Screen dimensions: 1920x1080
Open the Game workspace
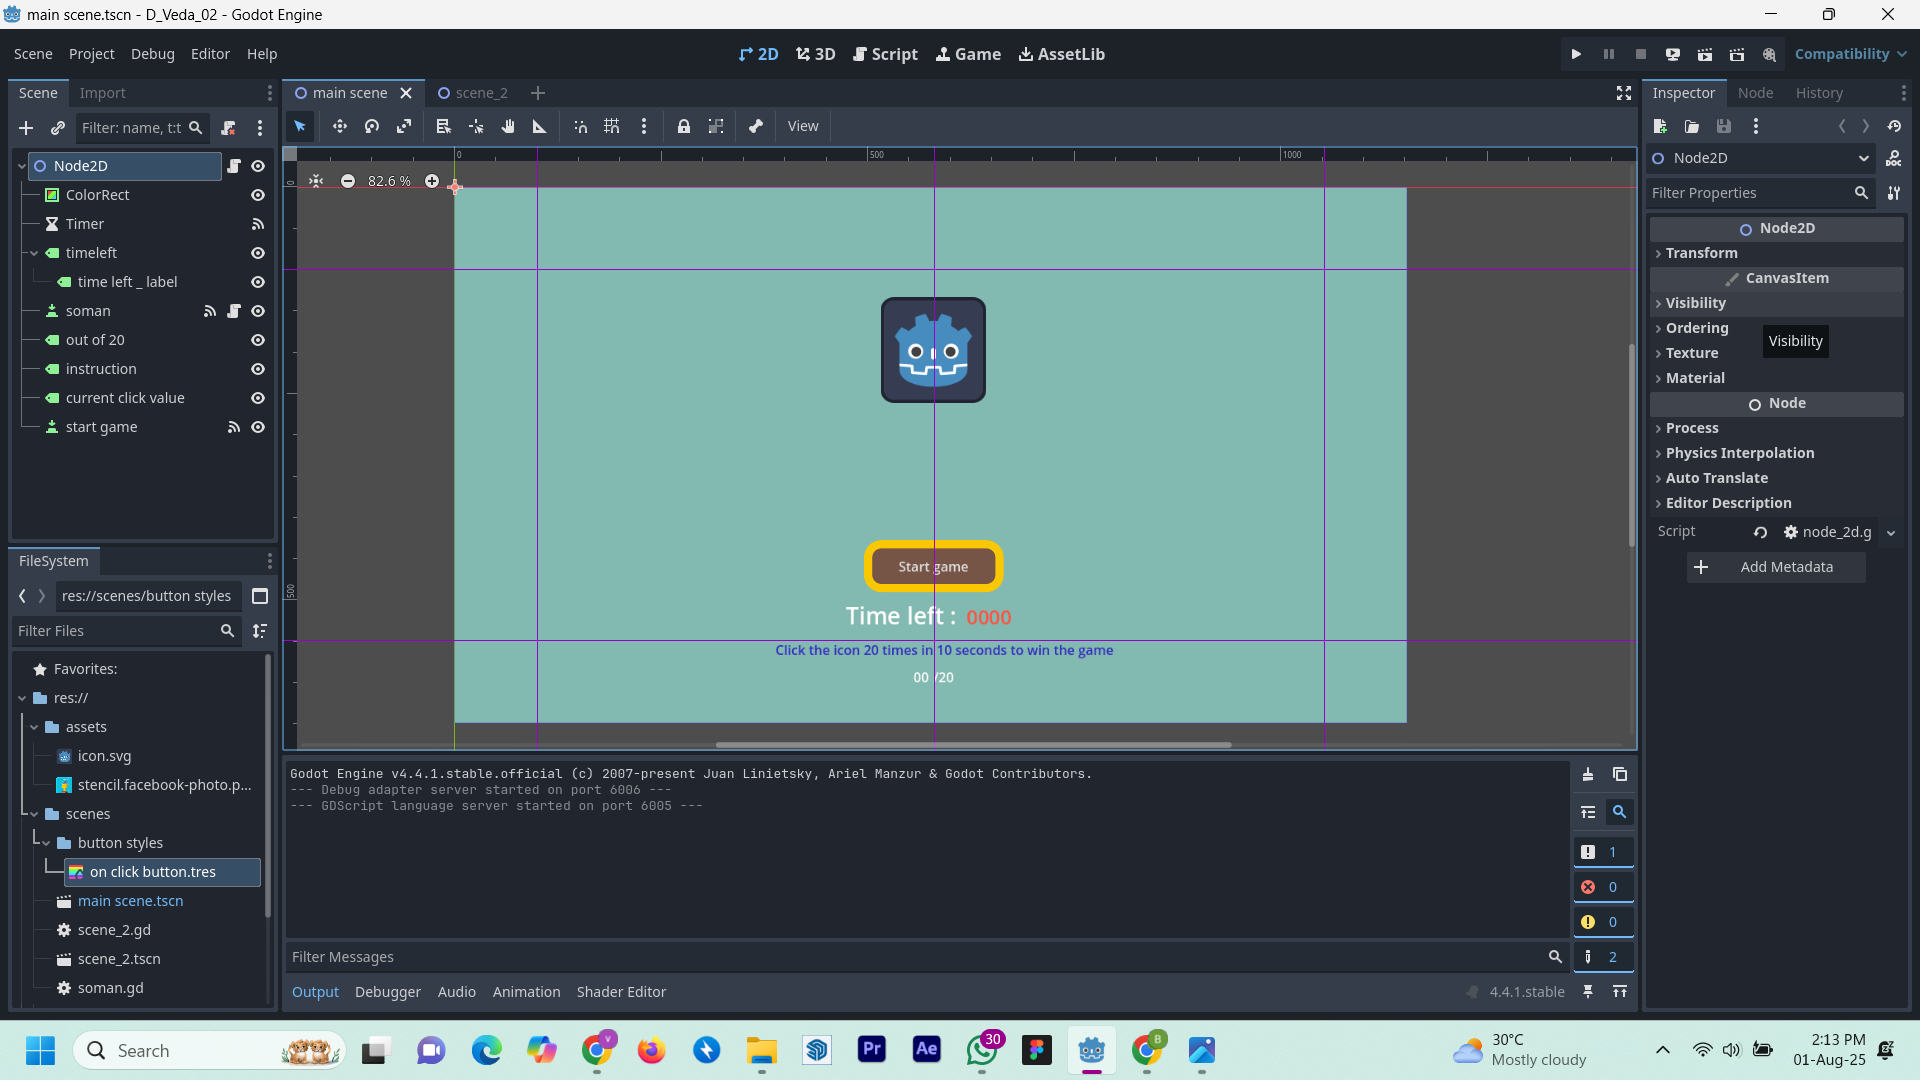pos(968,54)
